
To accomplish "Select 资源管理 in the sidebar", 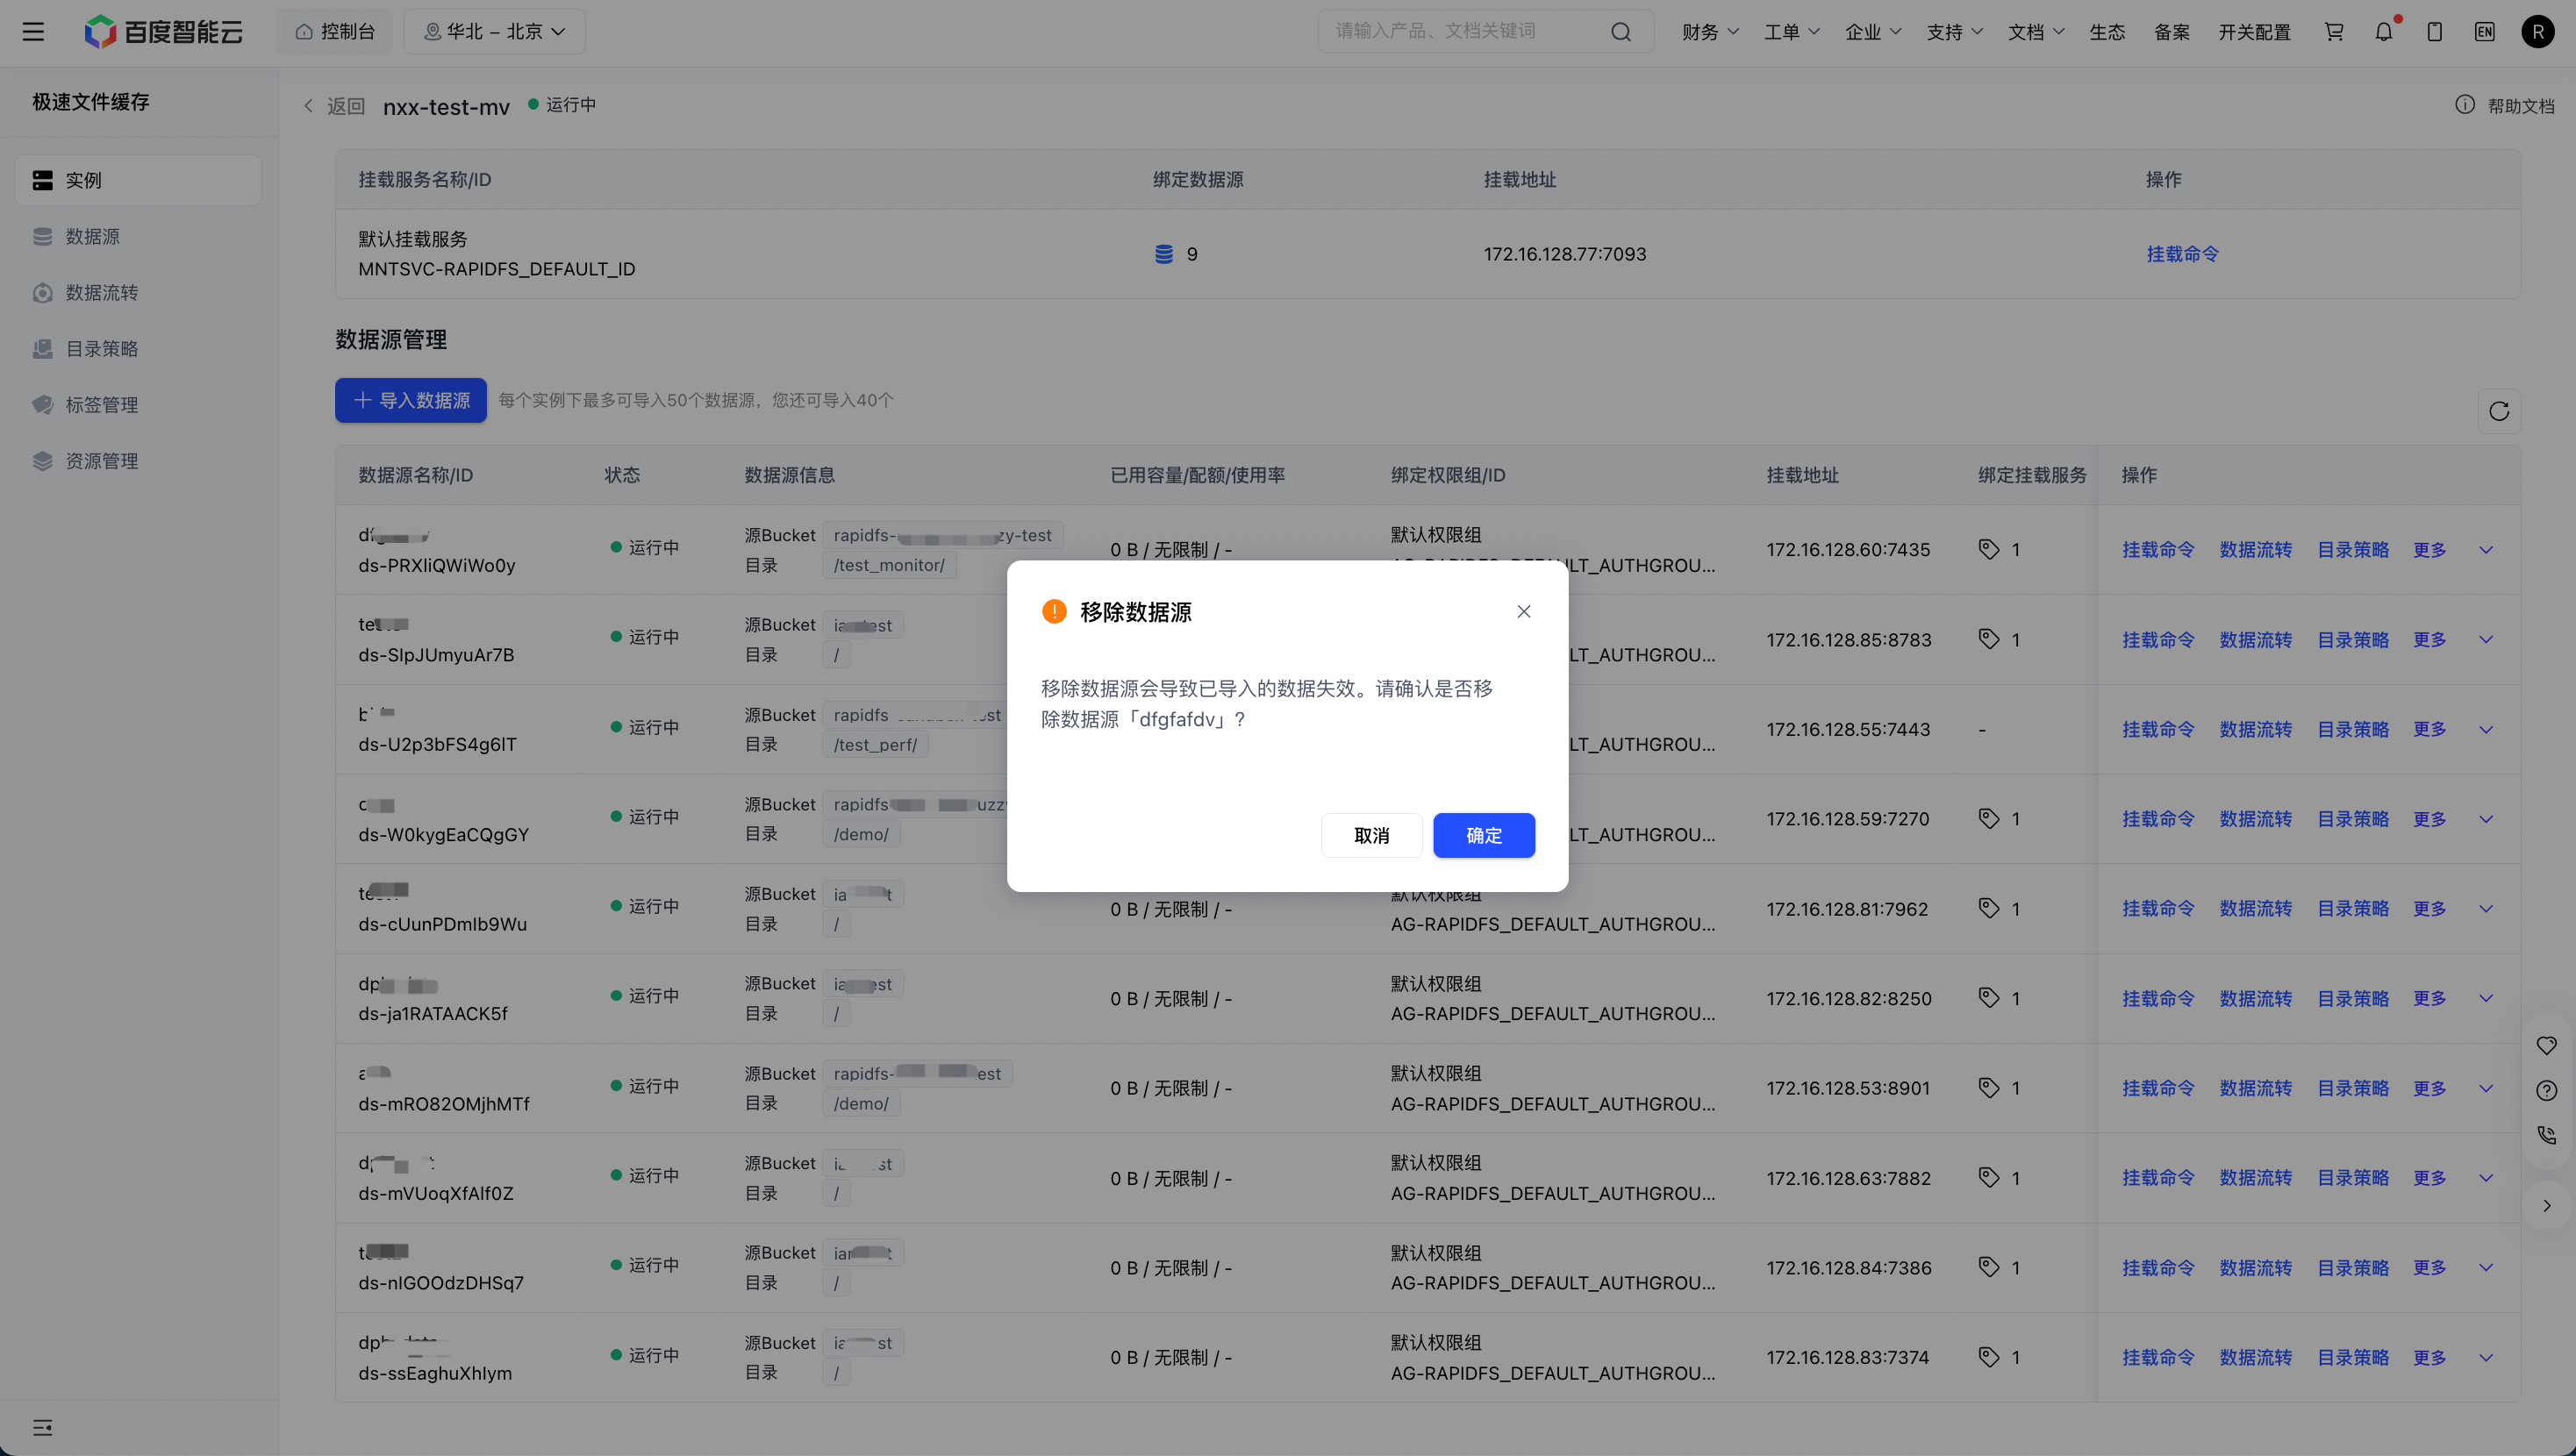I will click(x=138, y=460).
